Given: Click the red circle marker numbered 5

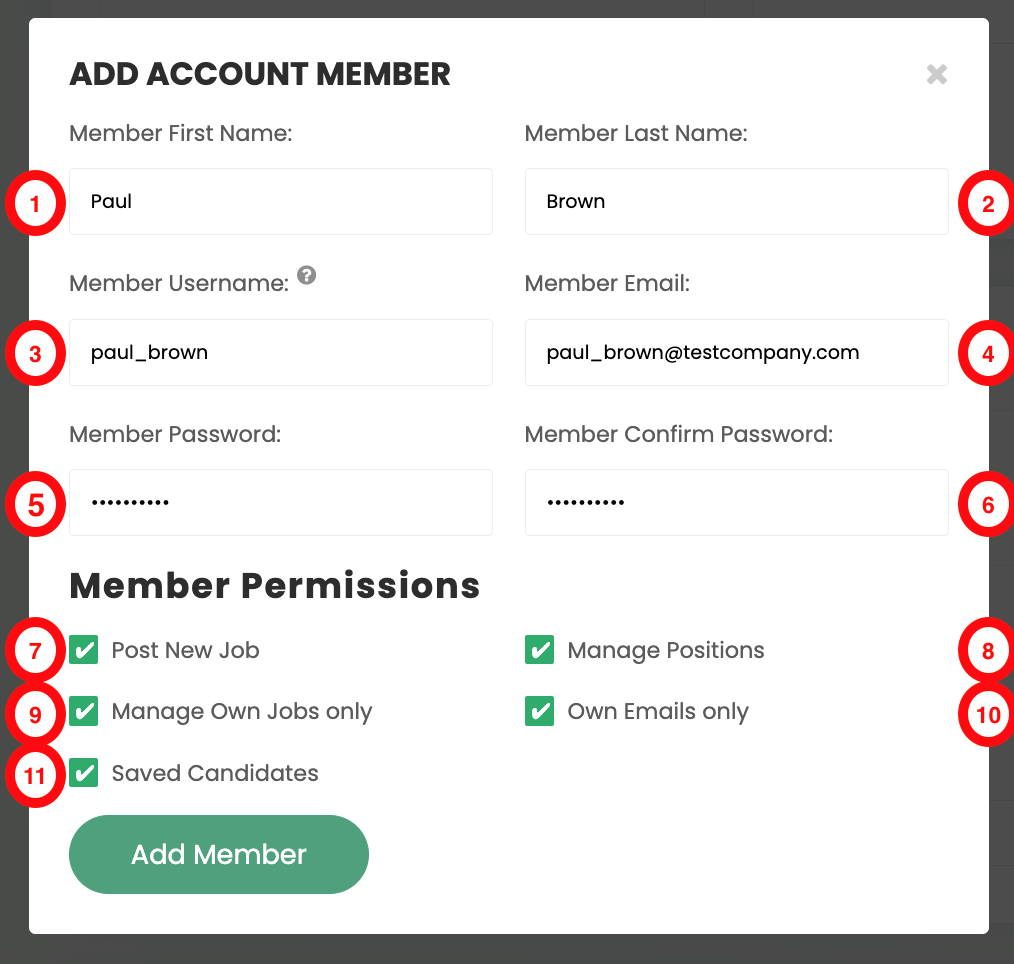Looking at the screenshot, I should tap(36, 504).
